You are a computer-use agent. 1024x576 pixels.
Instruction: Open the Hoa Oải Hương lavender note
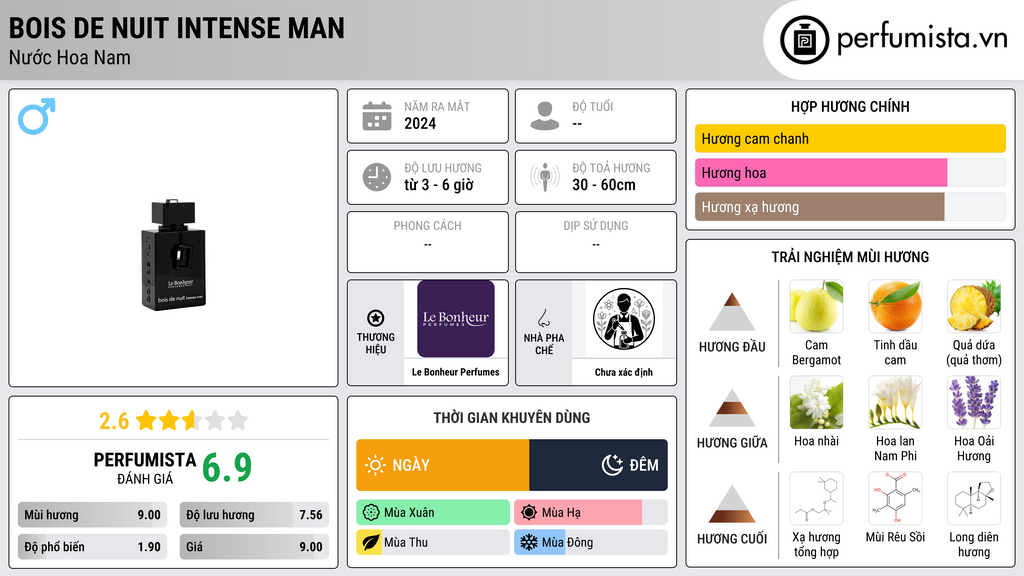pos(974,402)
